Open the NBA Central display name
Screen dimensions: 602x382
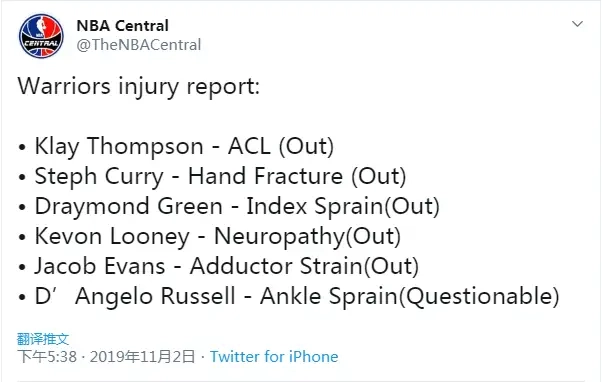(x=122, y=26)
